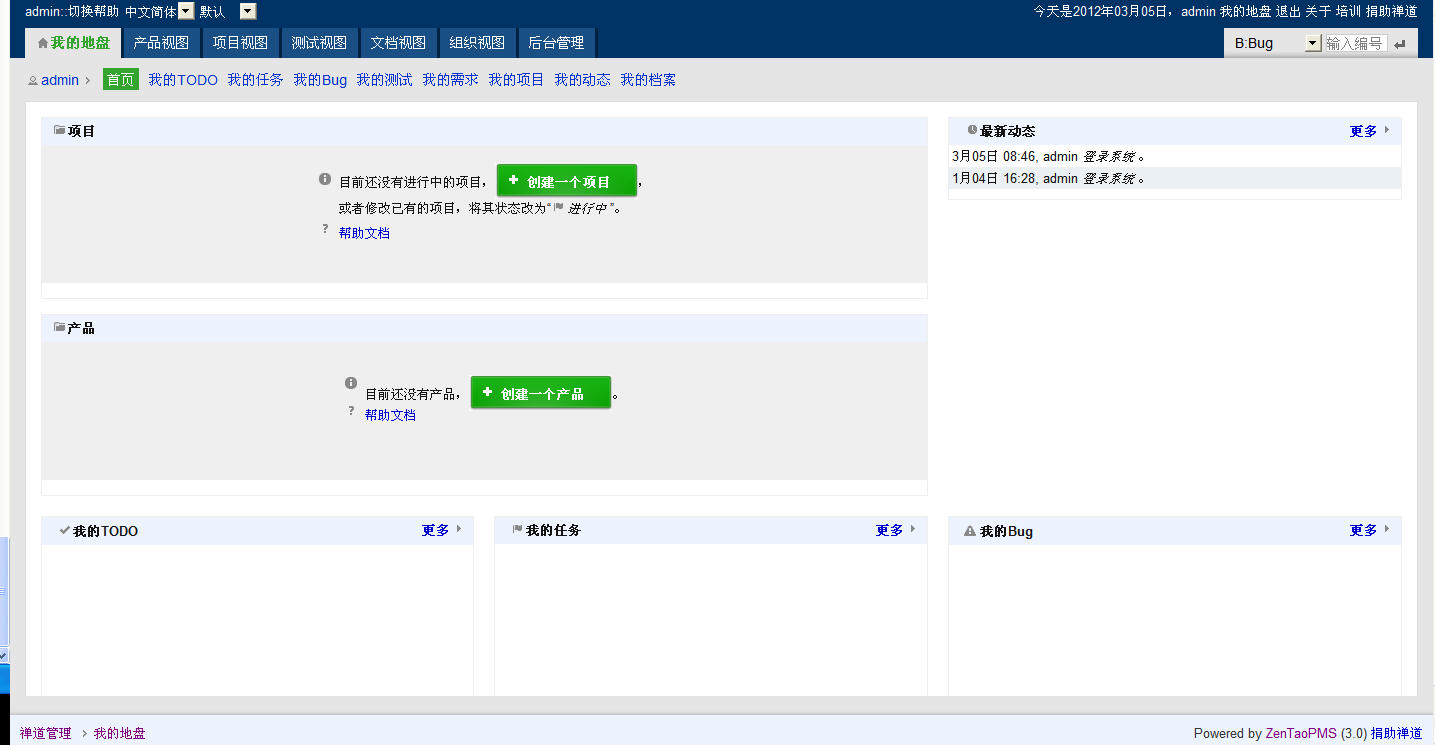The height and width of the screenshot is (745, 1435).
Task: Click the flag icon beside 我的任务
Action: tap(517, 530)
